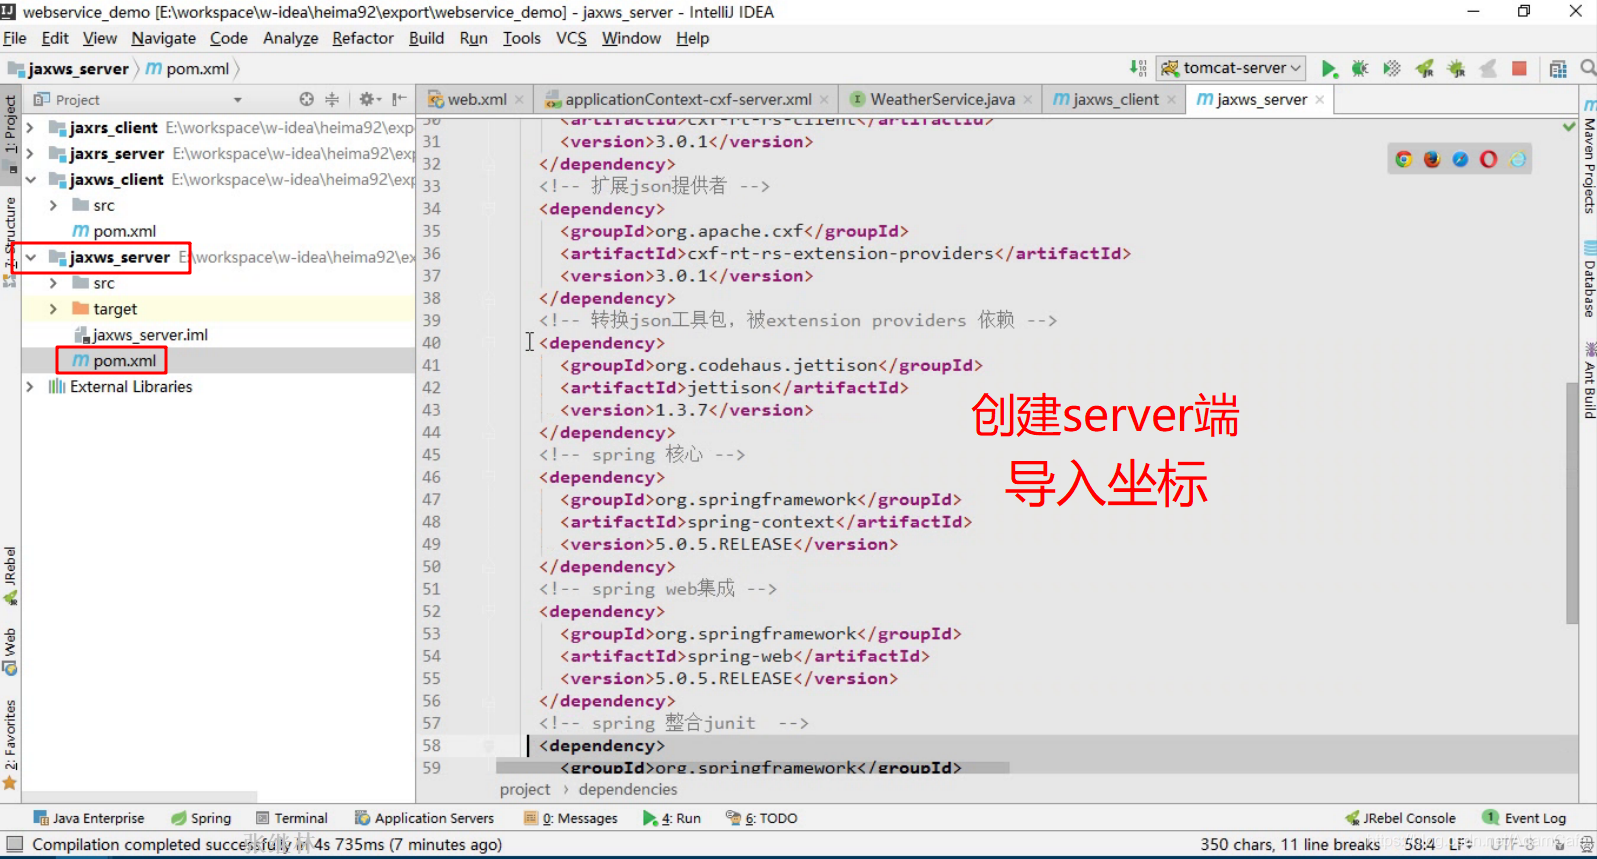Toggle the Web tool window stripe
Viewport: 1597px width, 859px height.
[x=10, y=651]
